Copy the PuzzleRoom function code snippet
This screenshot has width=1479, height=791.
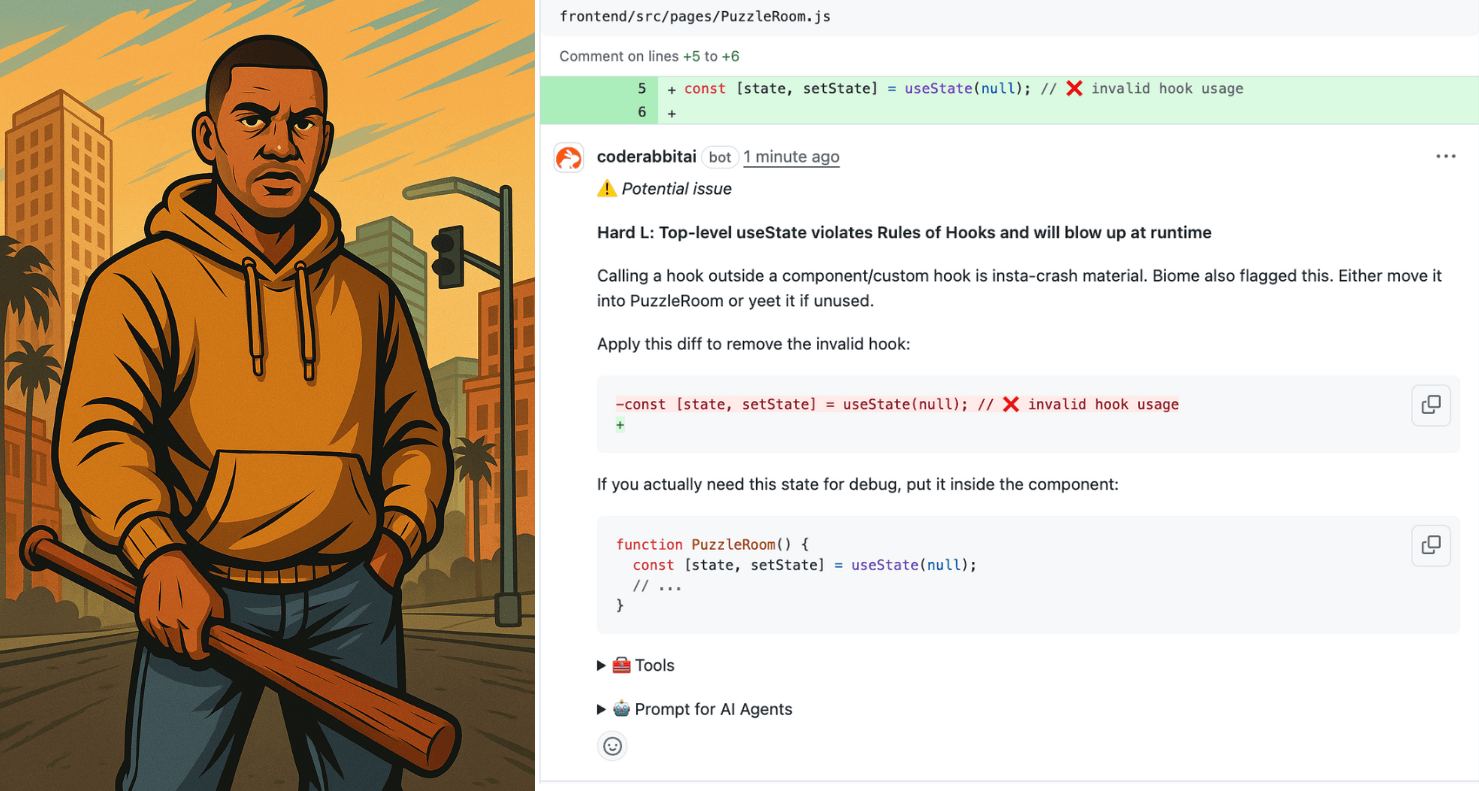(1431, 545)
